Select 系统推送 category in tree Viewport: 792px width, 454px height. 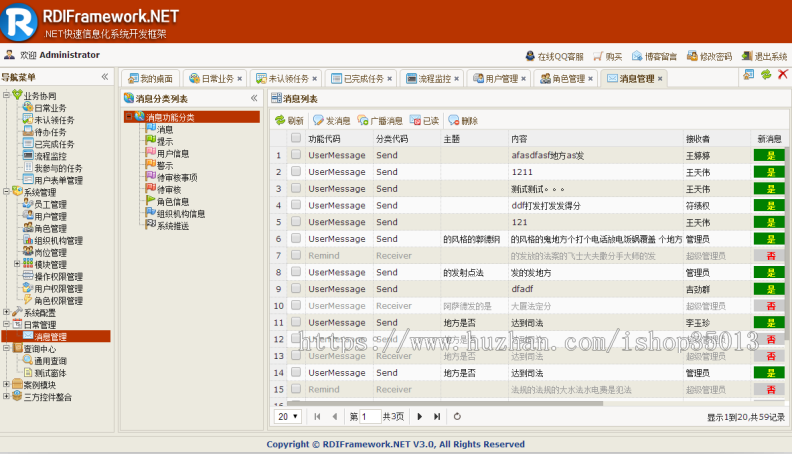173,226
